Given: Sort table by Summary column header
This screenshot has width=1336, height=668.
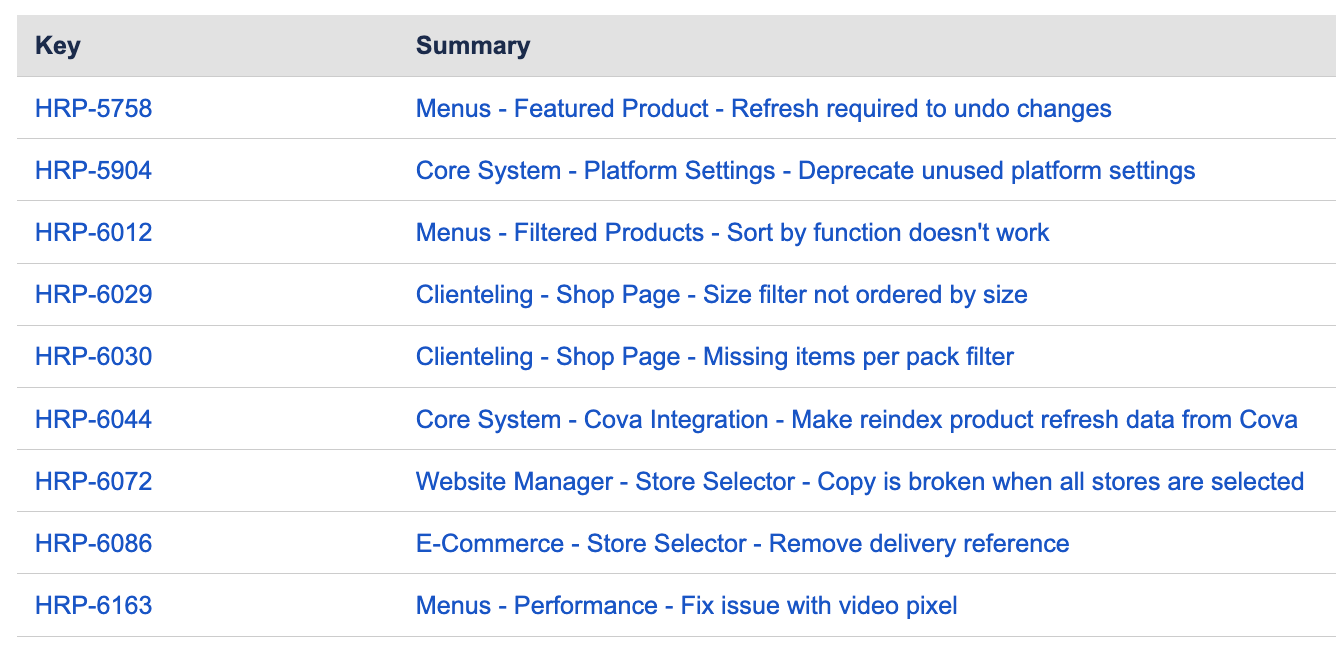Looking at the screenshot, I should [473, 46].
